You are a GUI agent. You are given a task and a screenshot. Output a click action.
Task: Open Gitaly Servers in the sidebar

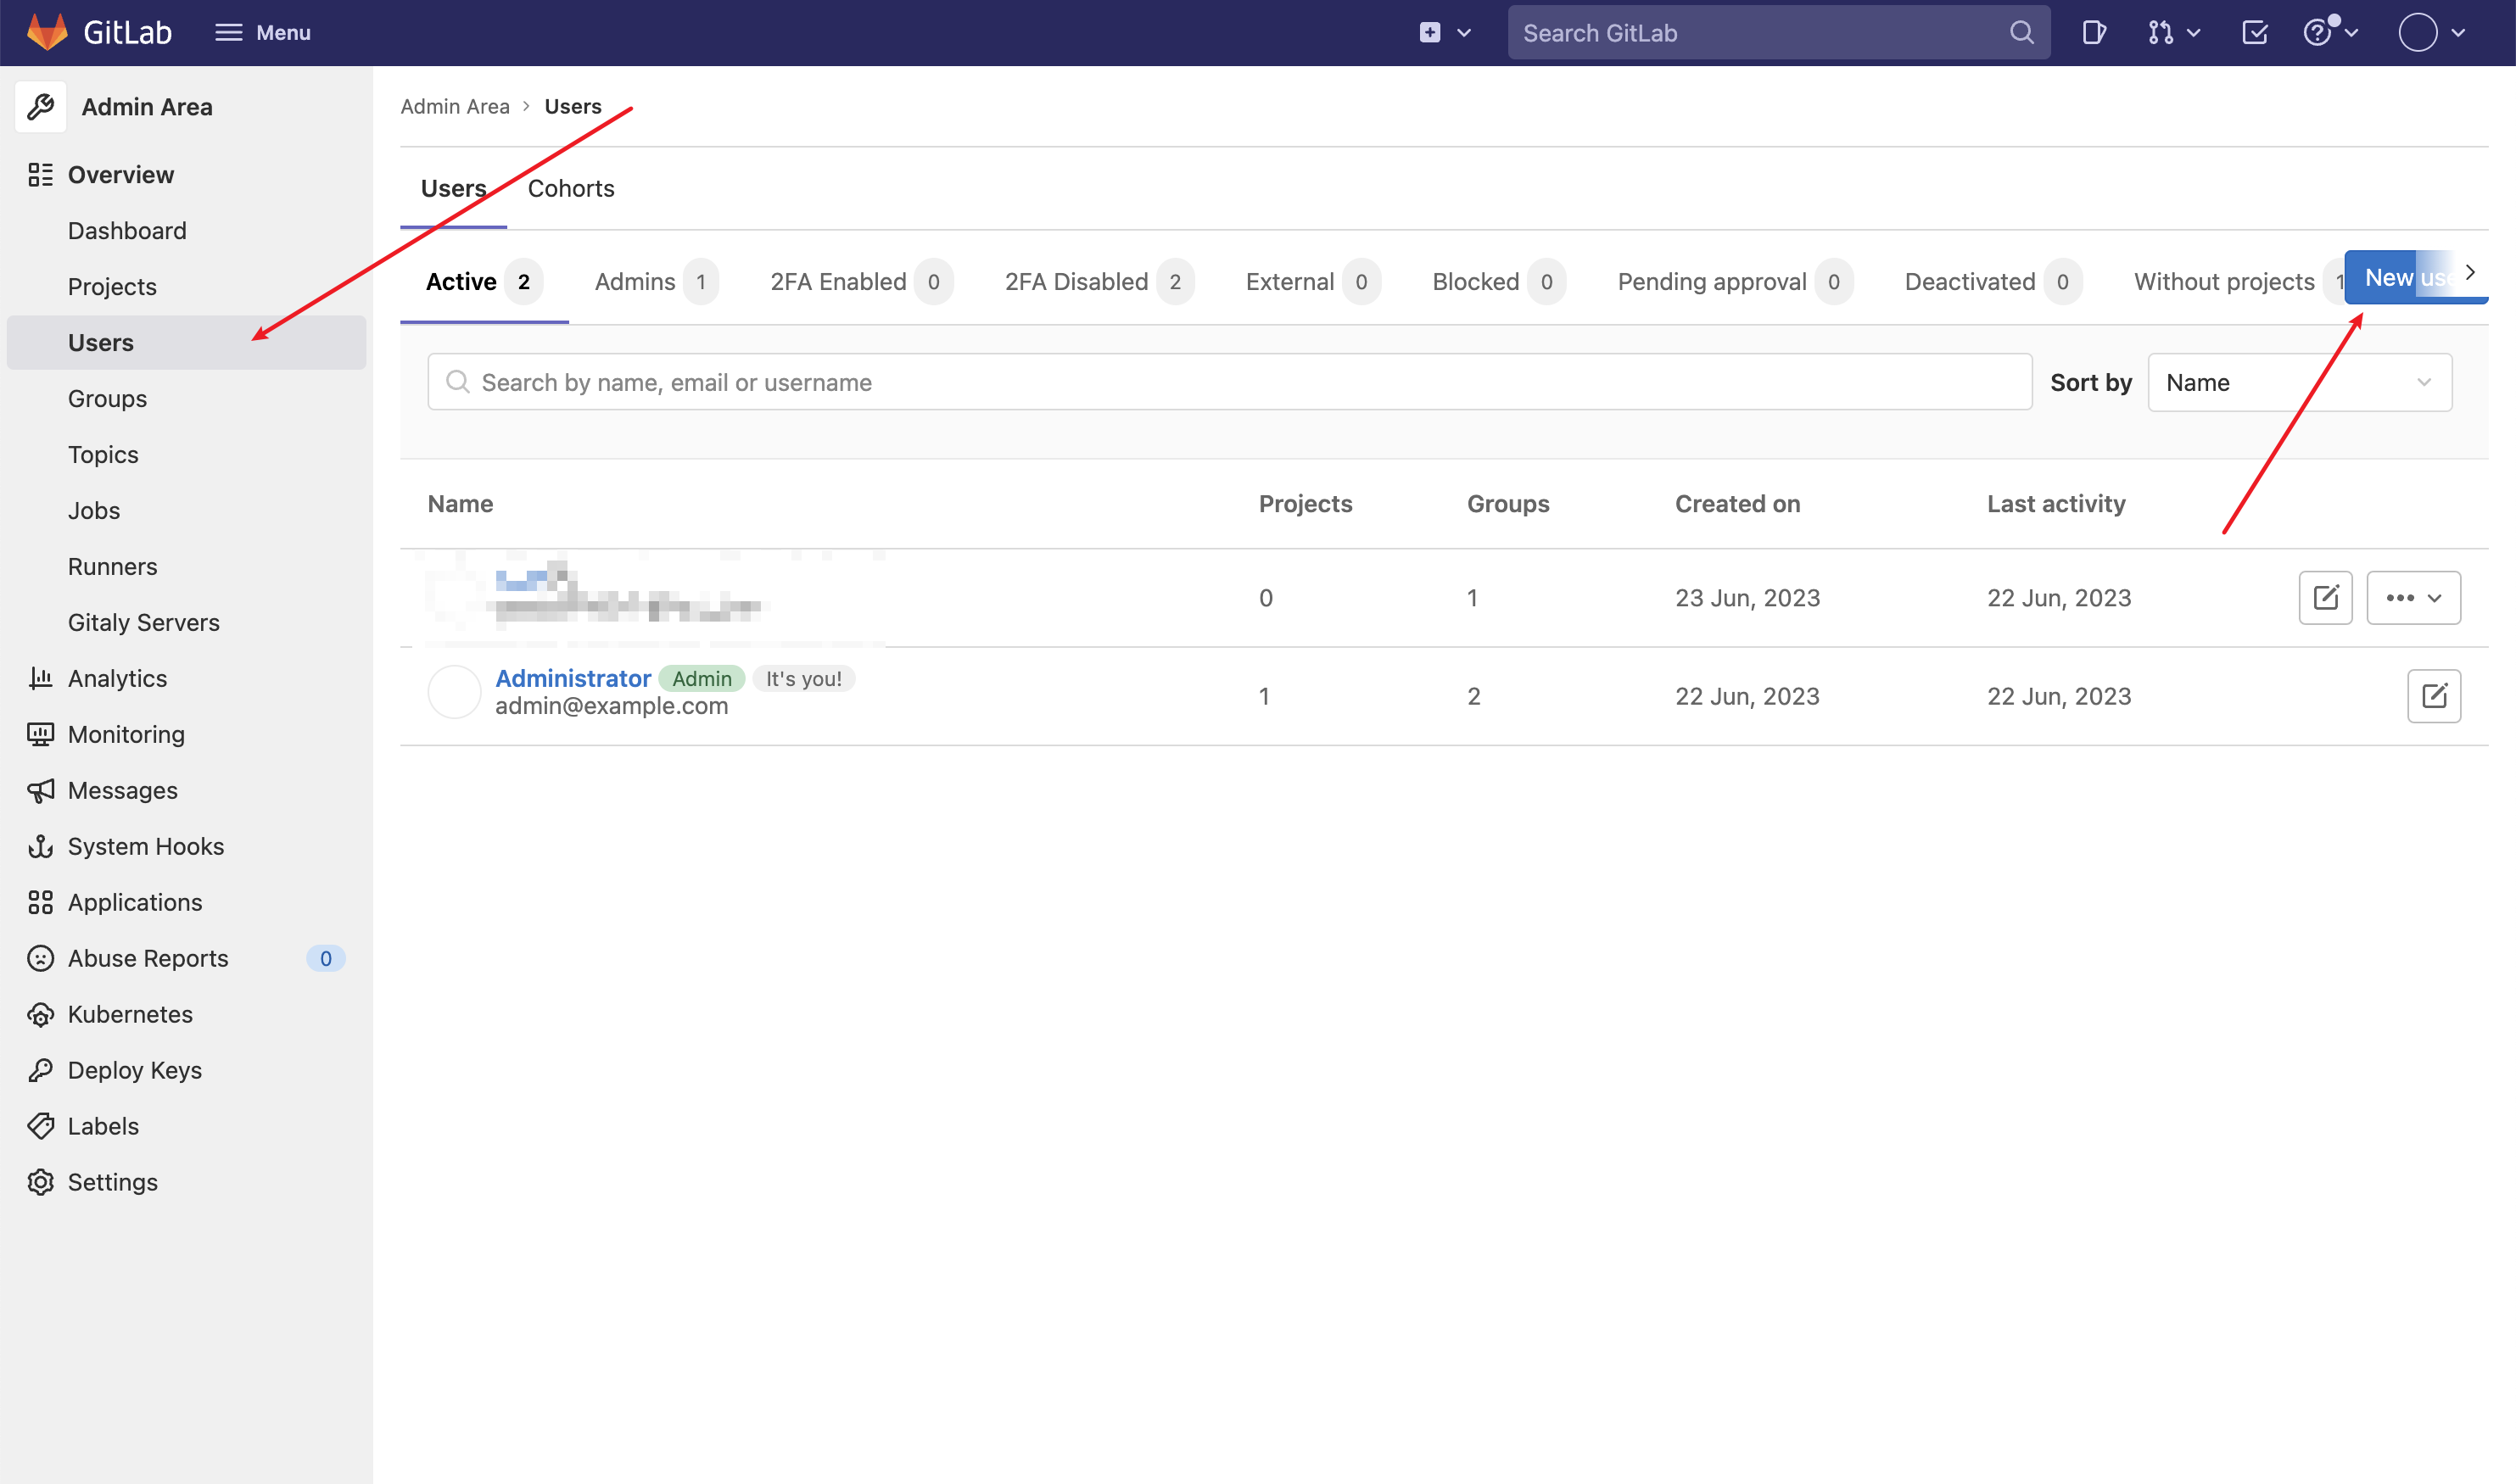[143, 623]
